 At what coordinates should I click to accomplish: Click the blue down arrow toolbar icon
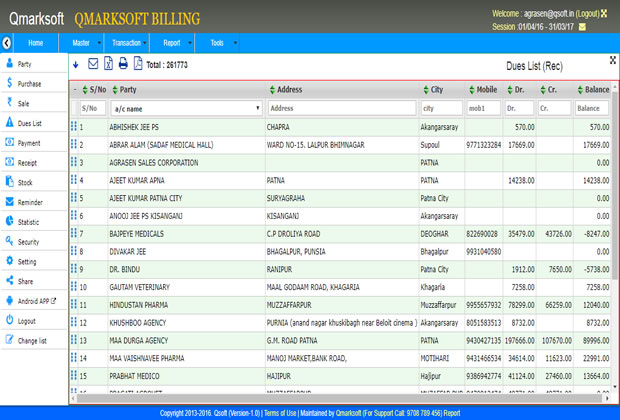(76, 64)
